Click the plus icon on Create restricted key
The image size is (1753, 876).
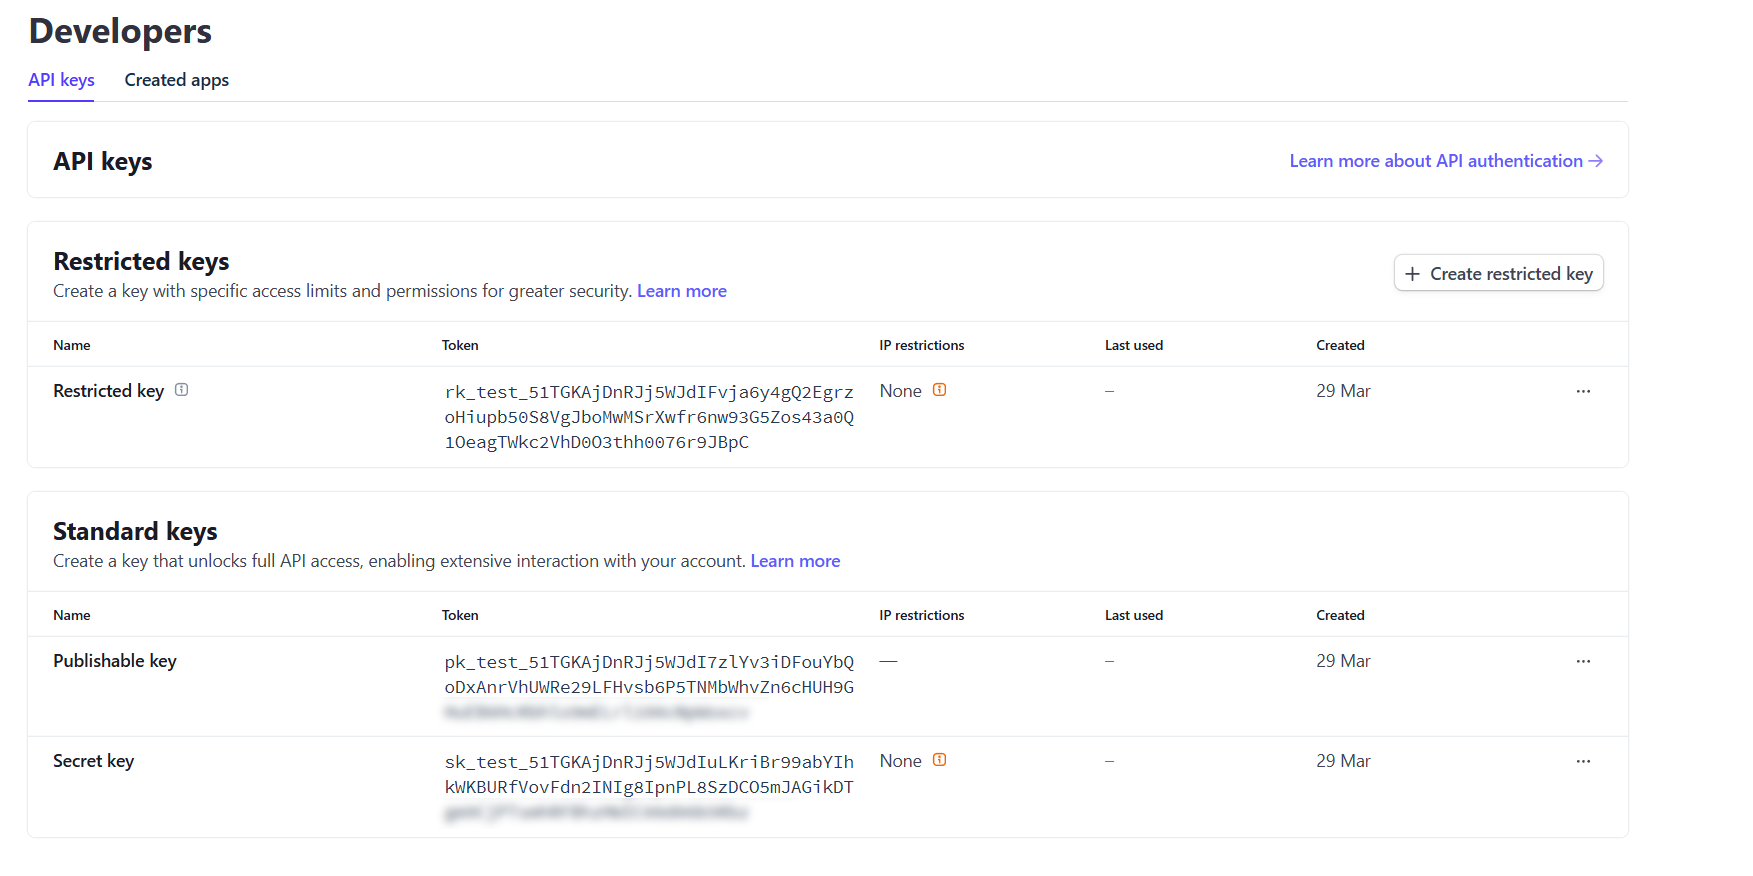click(1412, 274)
